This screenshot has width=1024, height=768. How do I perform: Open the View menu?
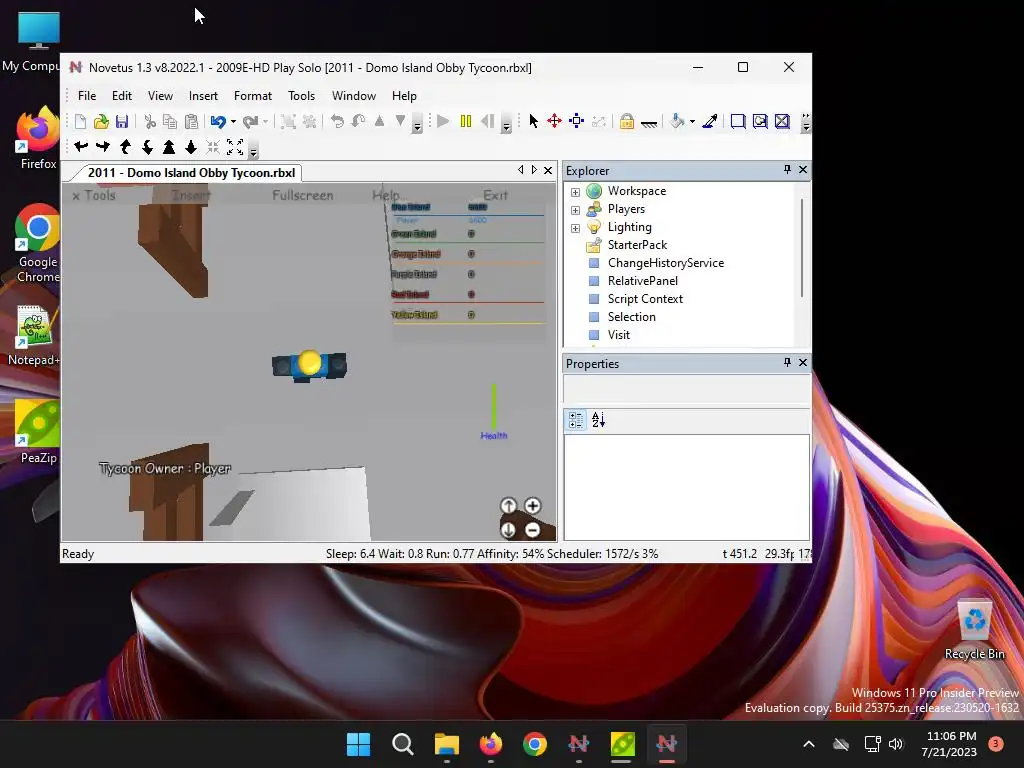pyautogui.click(x=160, y=96)
